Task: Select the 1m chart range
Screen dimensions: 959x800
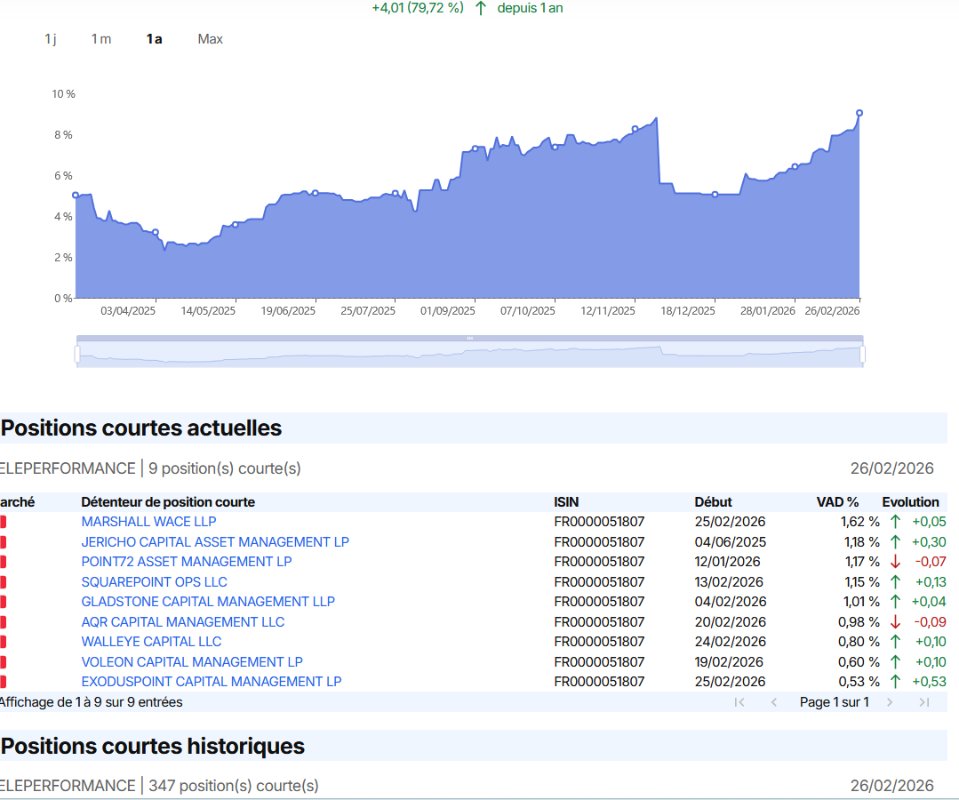Action: point(101,39)
